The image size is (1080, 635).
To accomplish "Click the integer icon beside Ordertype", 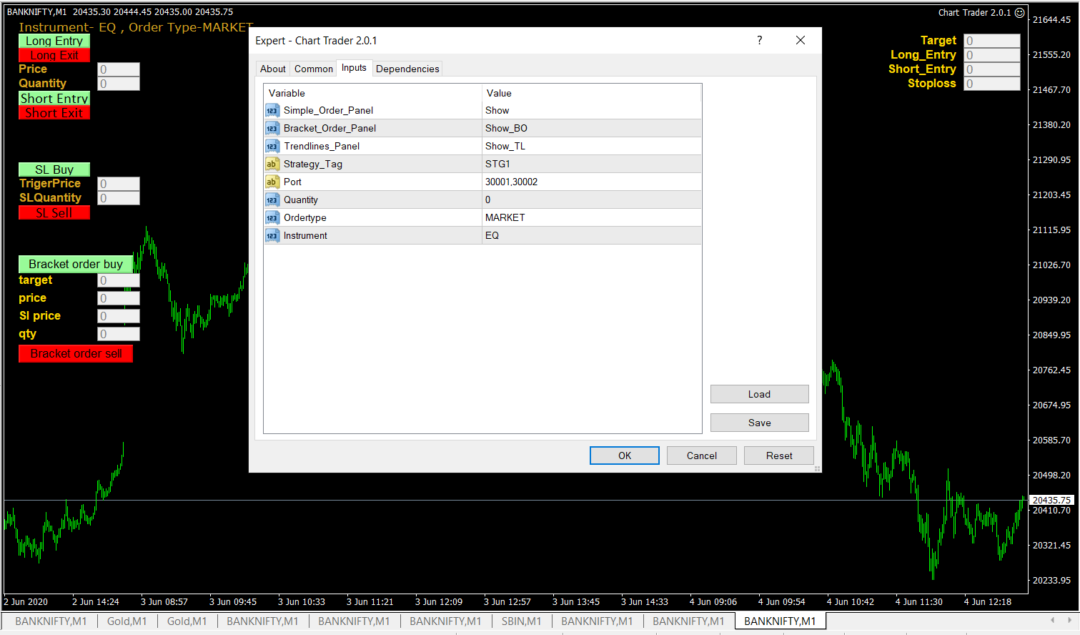I will (272, 217).
